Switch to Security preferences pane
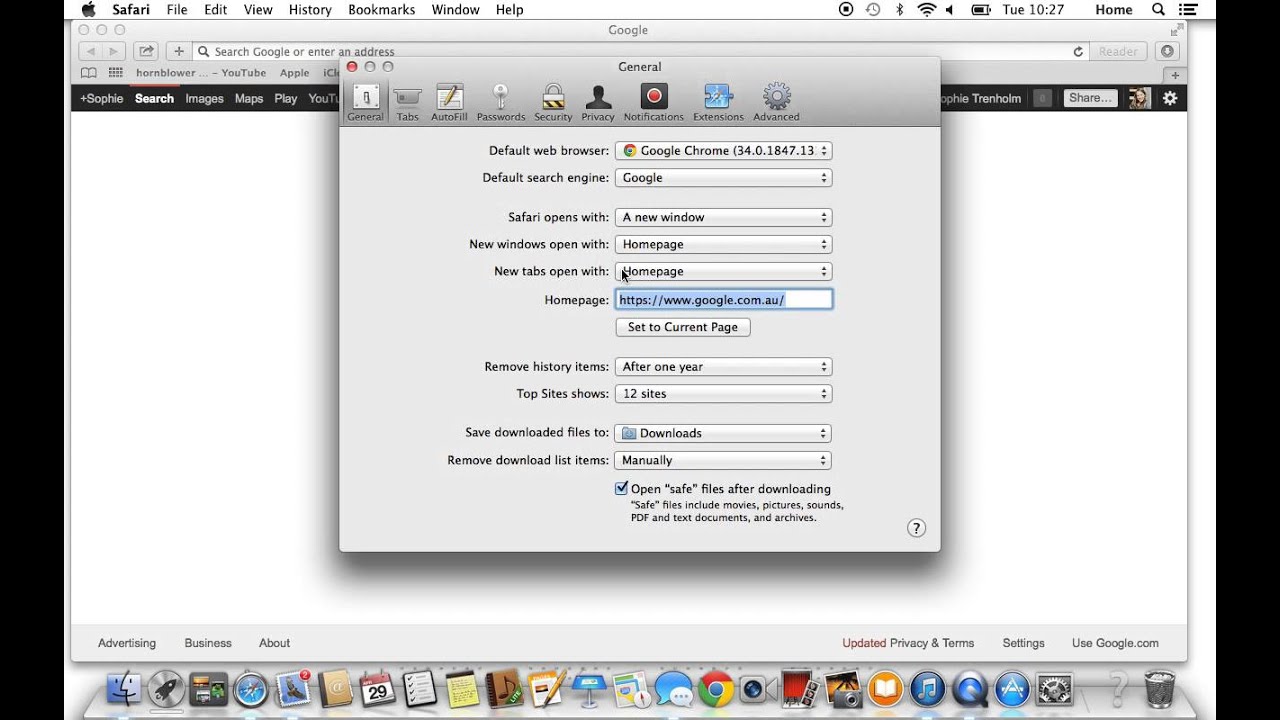The width and height of the screenshot is (1280, 720). (553, 103)
